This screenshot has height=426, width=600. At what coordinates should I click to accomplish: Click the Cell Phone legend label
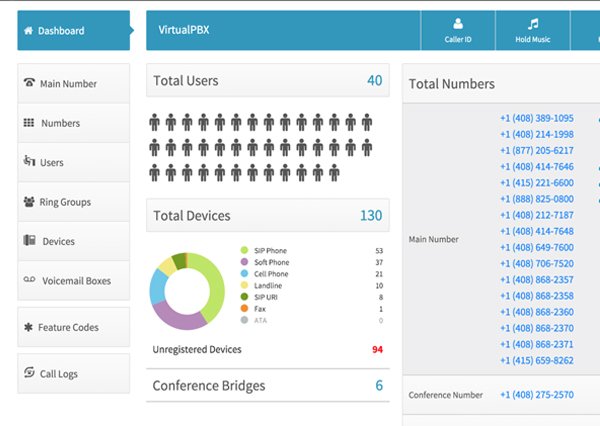(x=271, y=274)
